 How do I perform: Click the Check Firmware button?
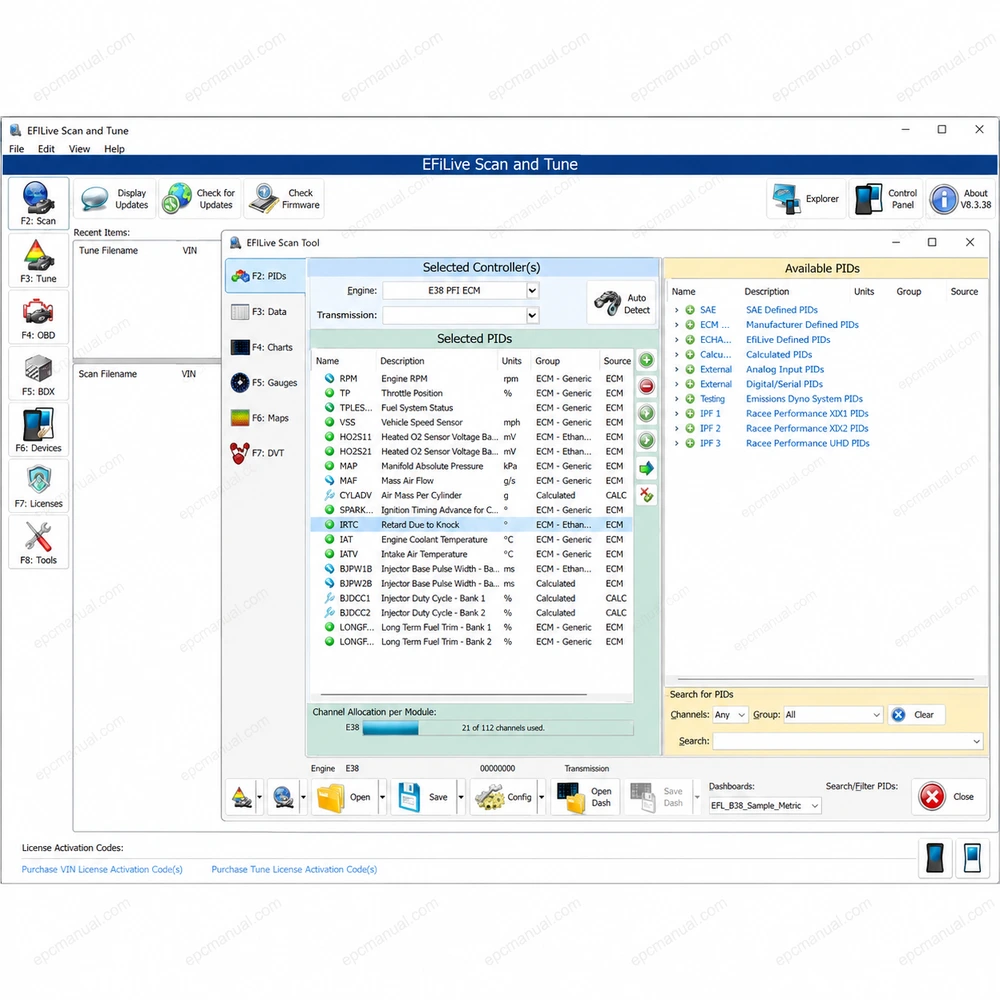click(284, 199)
